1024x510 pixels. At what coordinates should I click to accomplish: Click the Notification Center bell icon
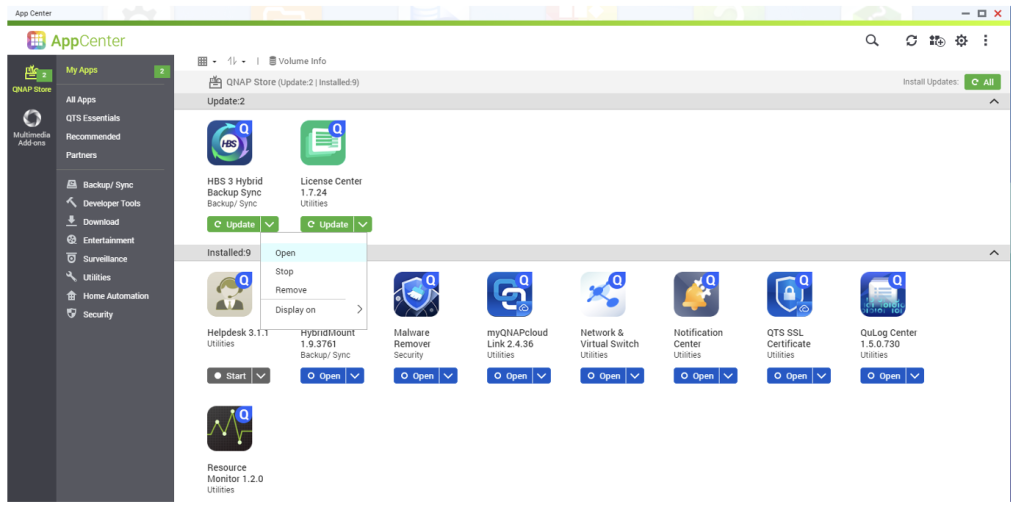tap(697, 295)
